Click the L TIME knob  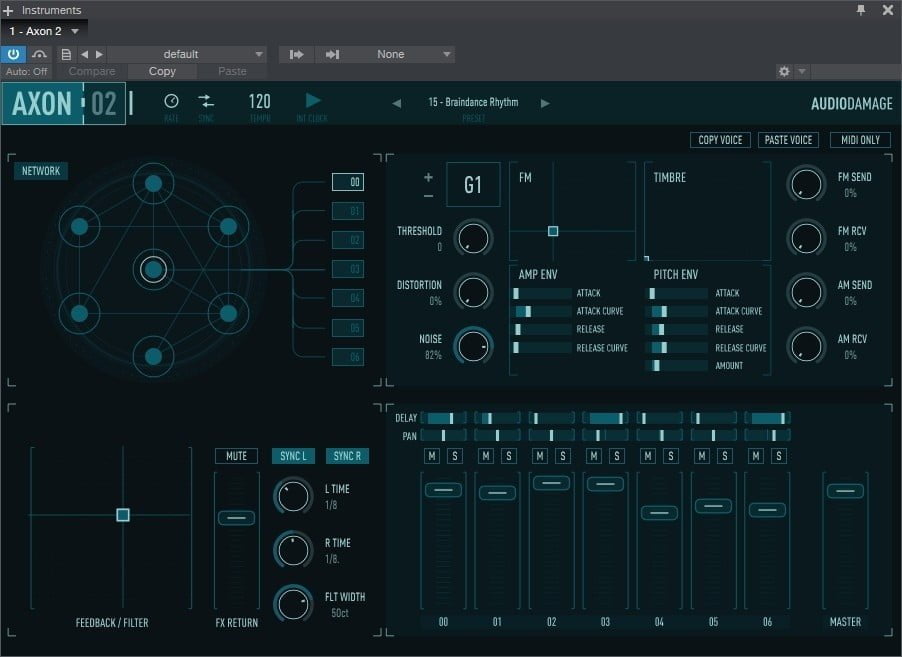point(293,496)
